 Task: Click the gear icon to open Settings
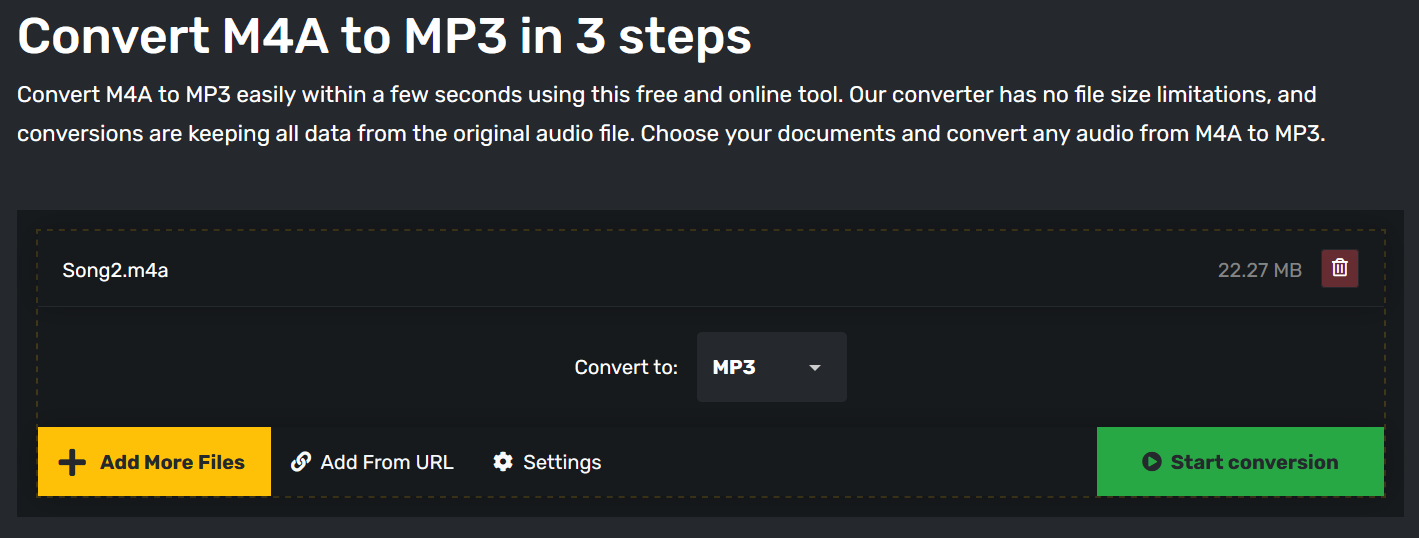click(503, 462)
